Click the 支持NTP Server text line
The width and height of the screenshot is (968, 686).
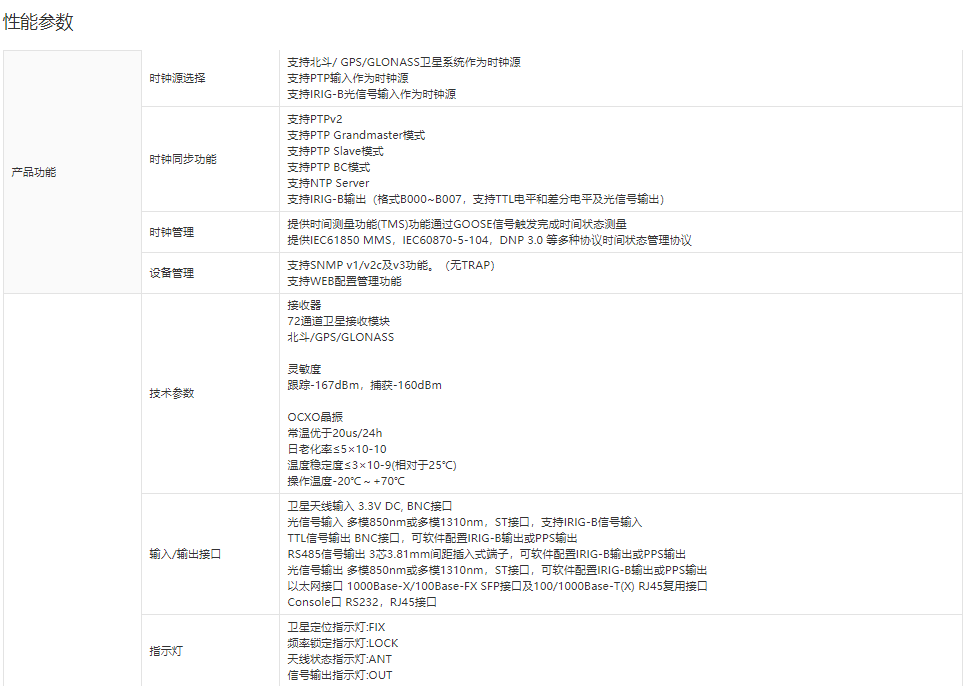coord(328,183)
